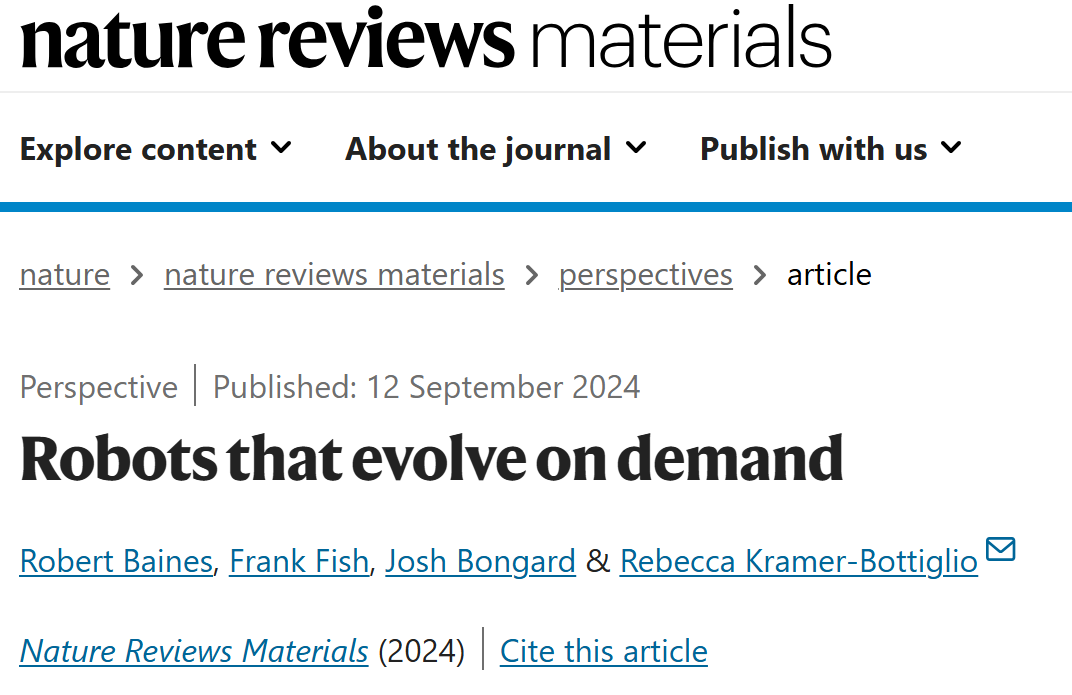Screen dimensions: 1072x695
Task: Open author Robert Baines' link
Action: pos(116,561)
